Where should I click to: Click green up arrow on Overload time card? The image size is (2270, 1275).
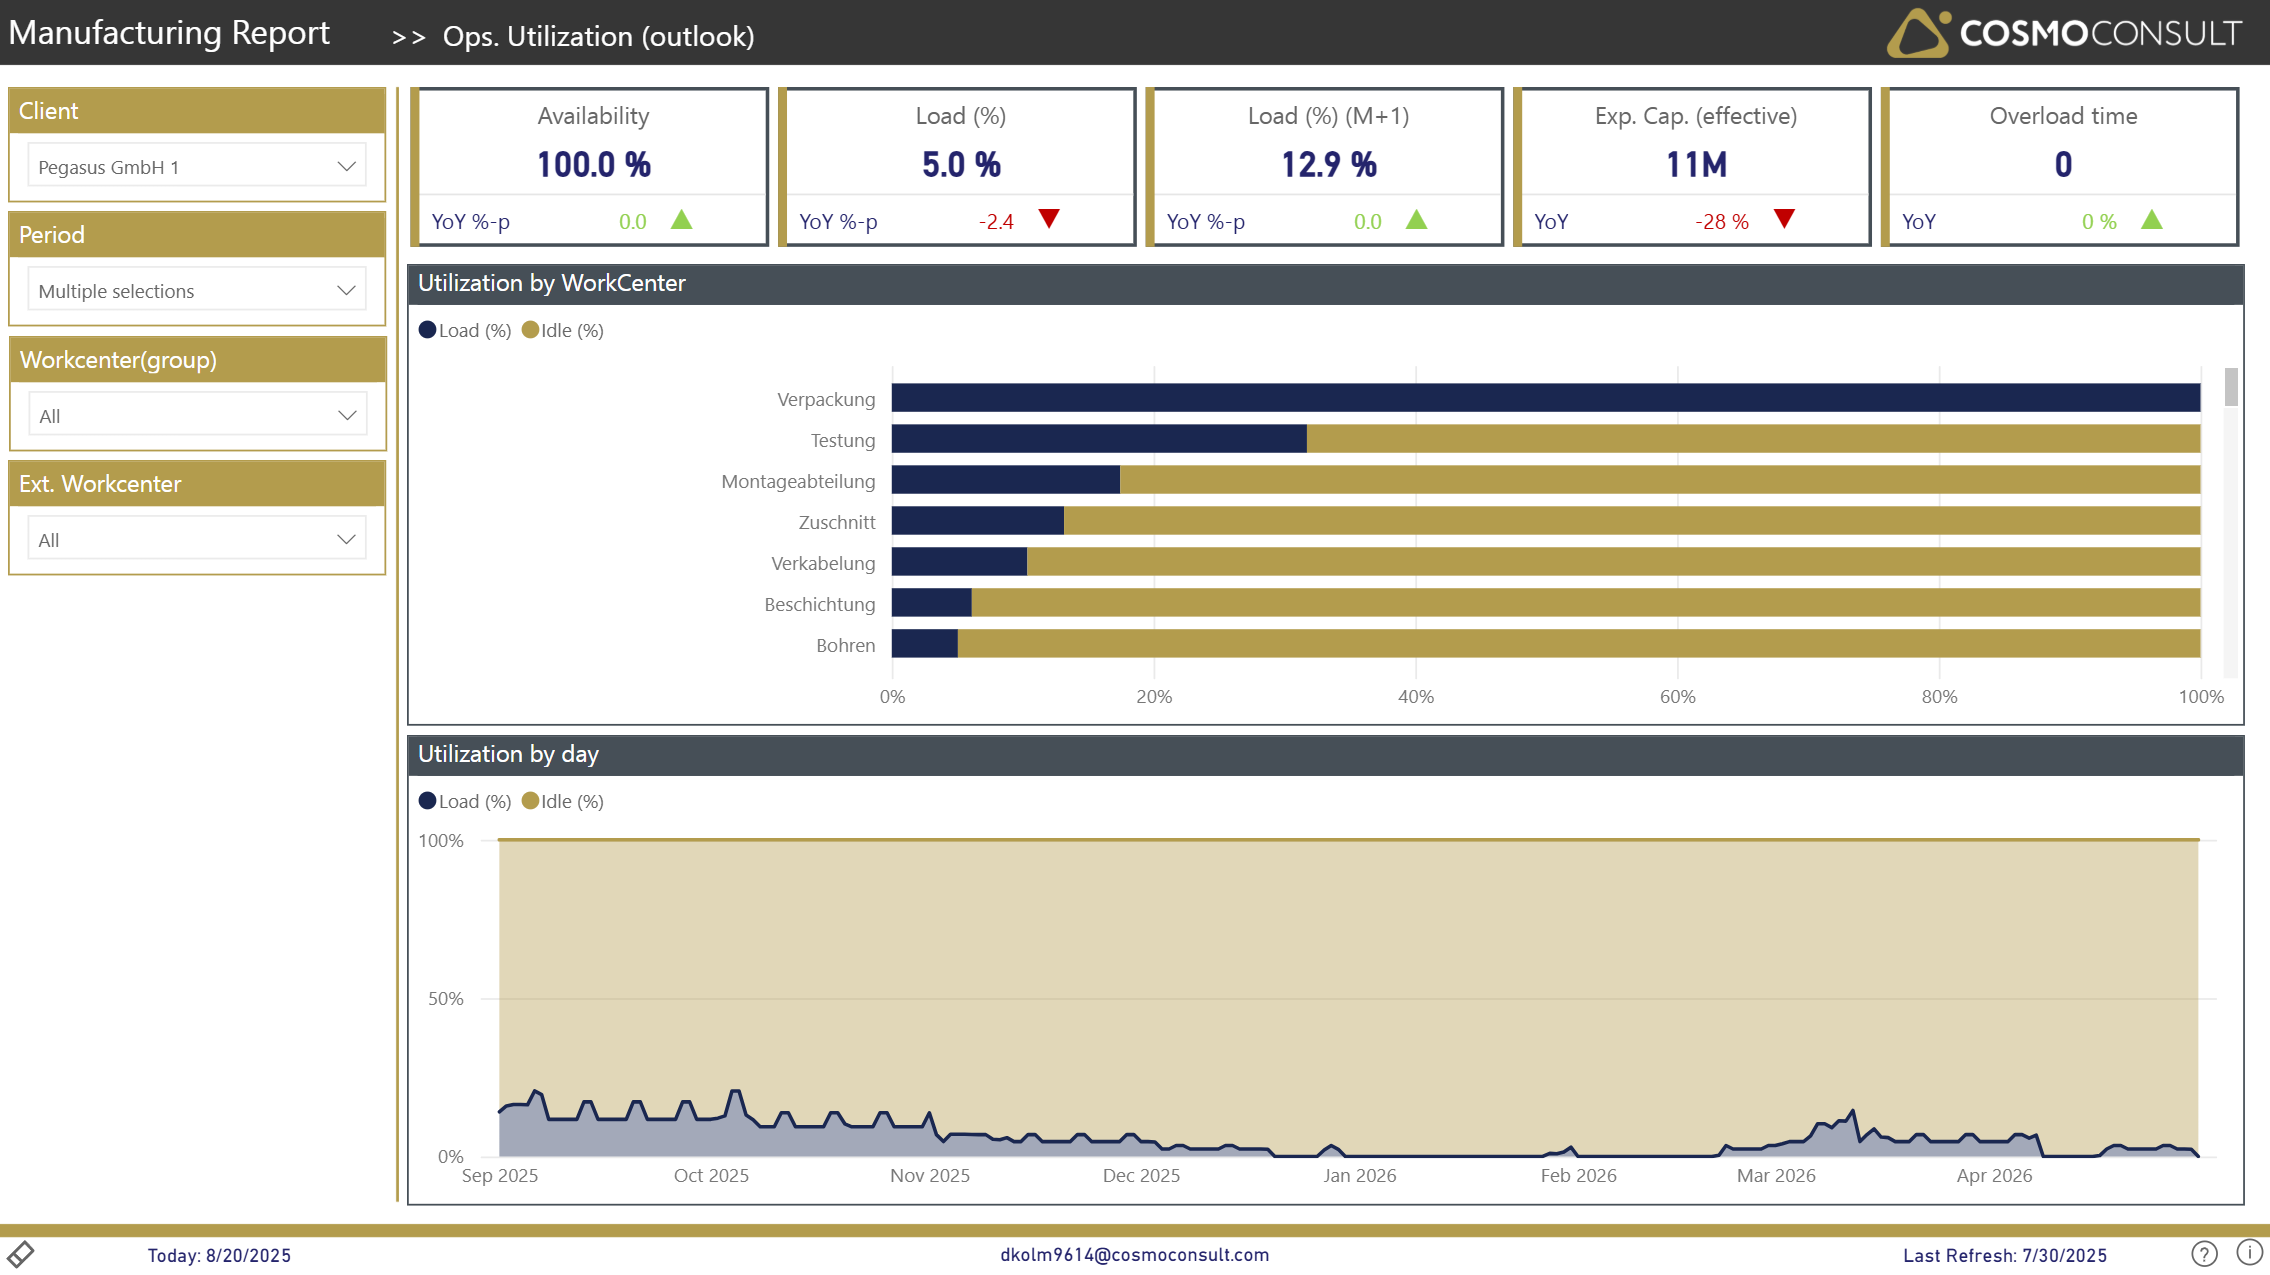[2152, 220]
